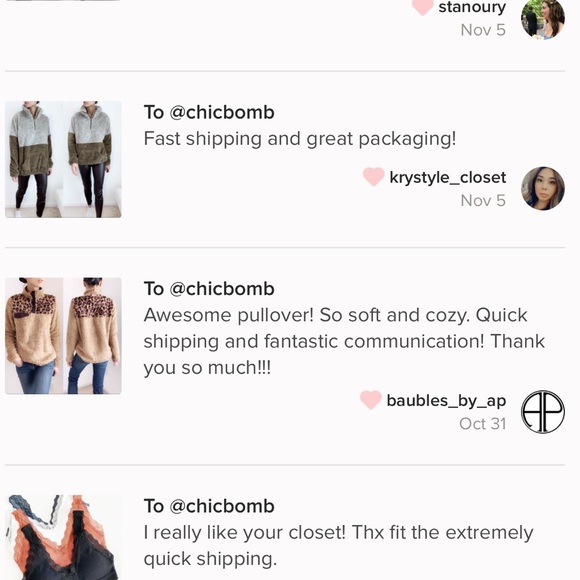Select @chicbomb in the fast shipping comment

coord(222,112)
